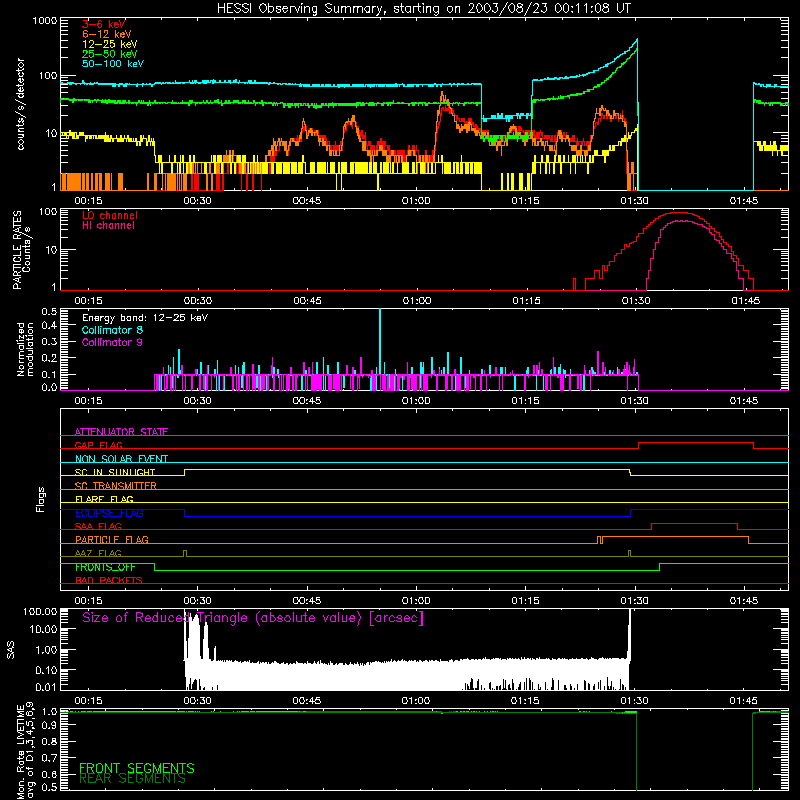This screenshot has height=800, width=800.
Task: Click the ECLIPSE FLAG label
Action: (109, 513)
